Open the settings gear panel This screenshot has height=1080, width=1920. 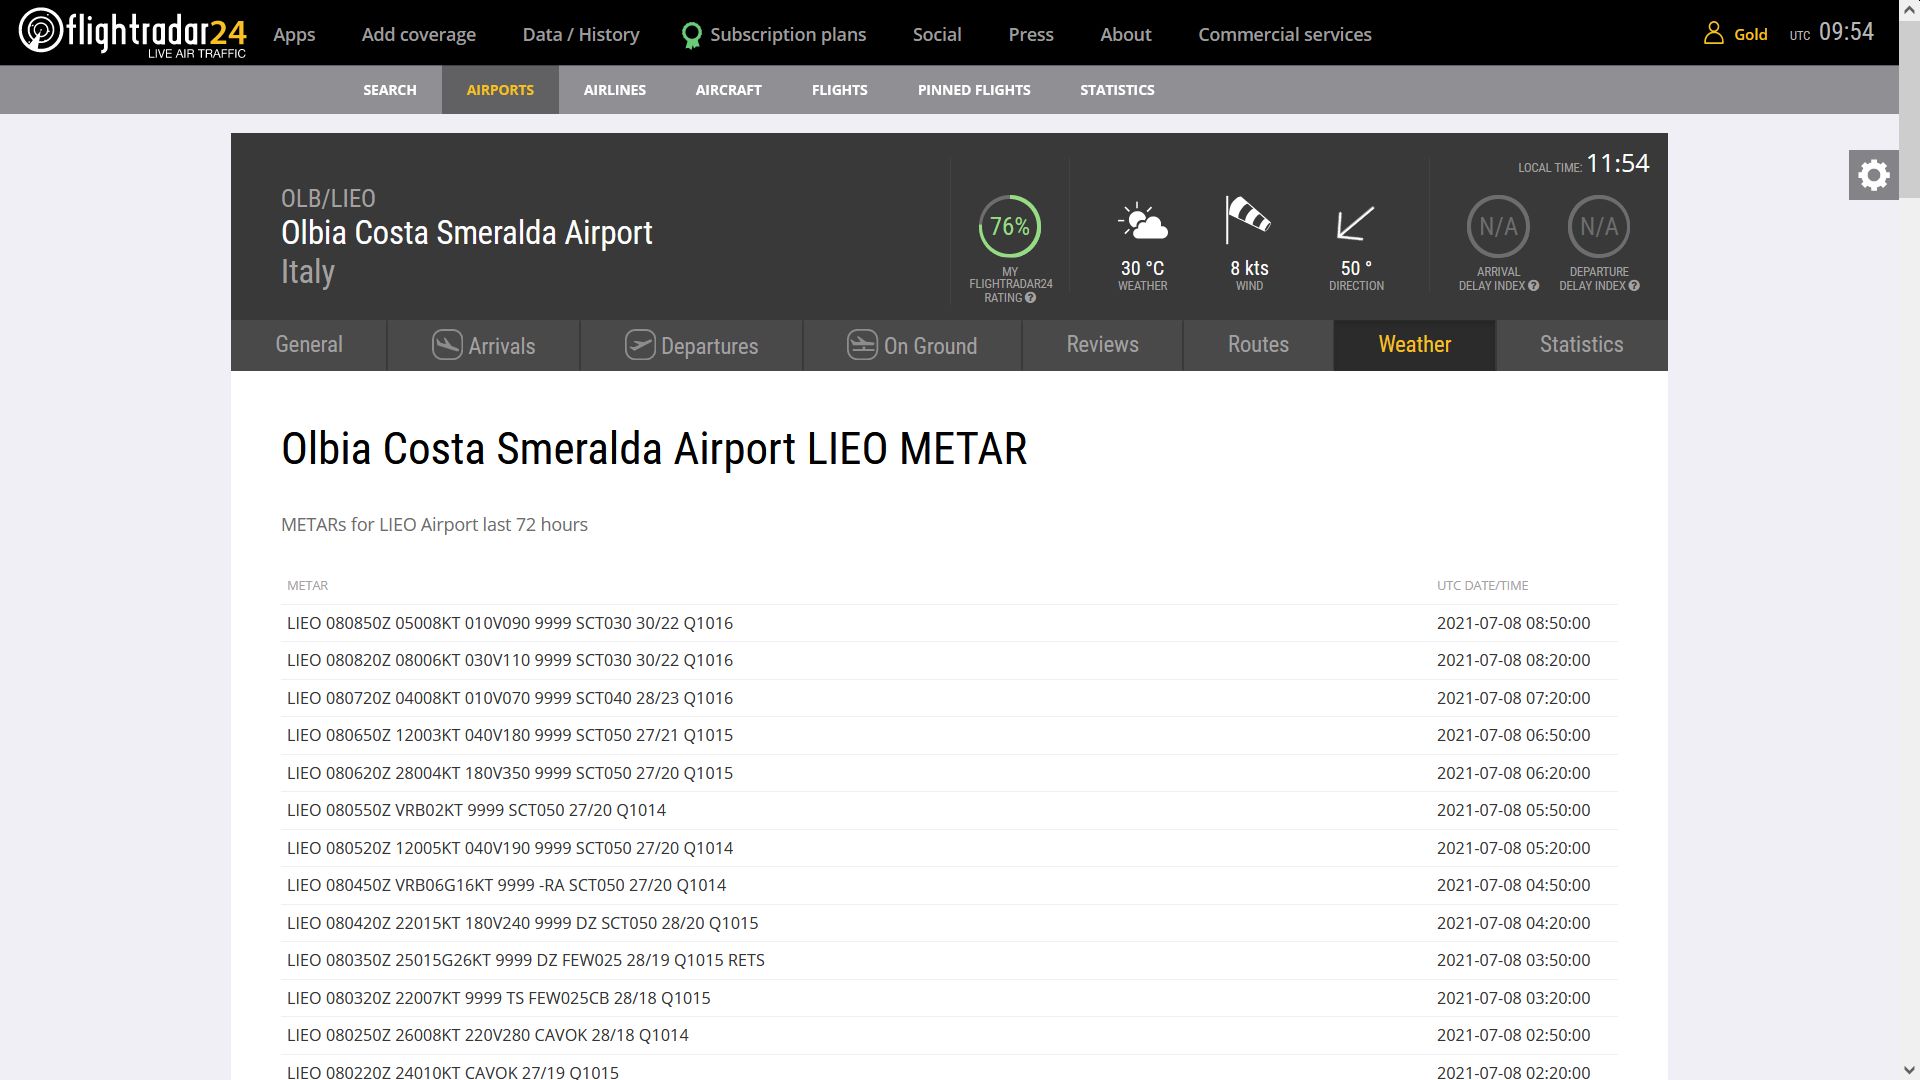coord(1873,176)
